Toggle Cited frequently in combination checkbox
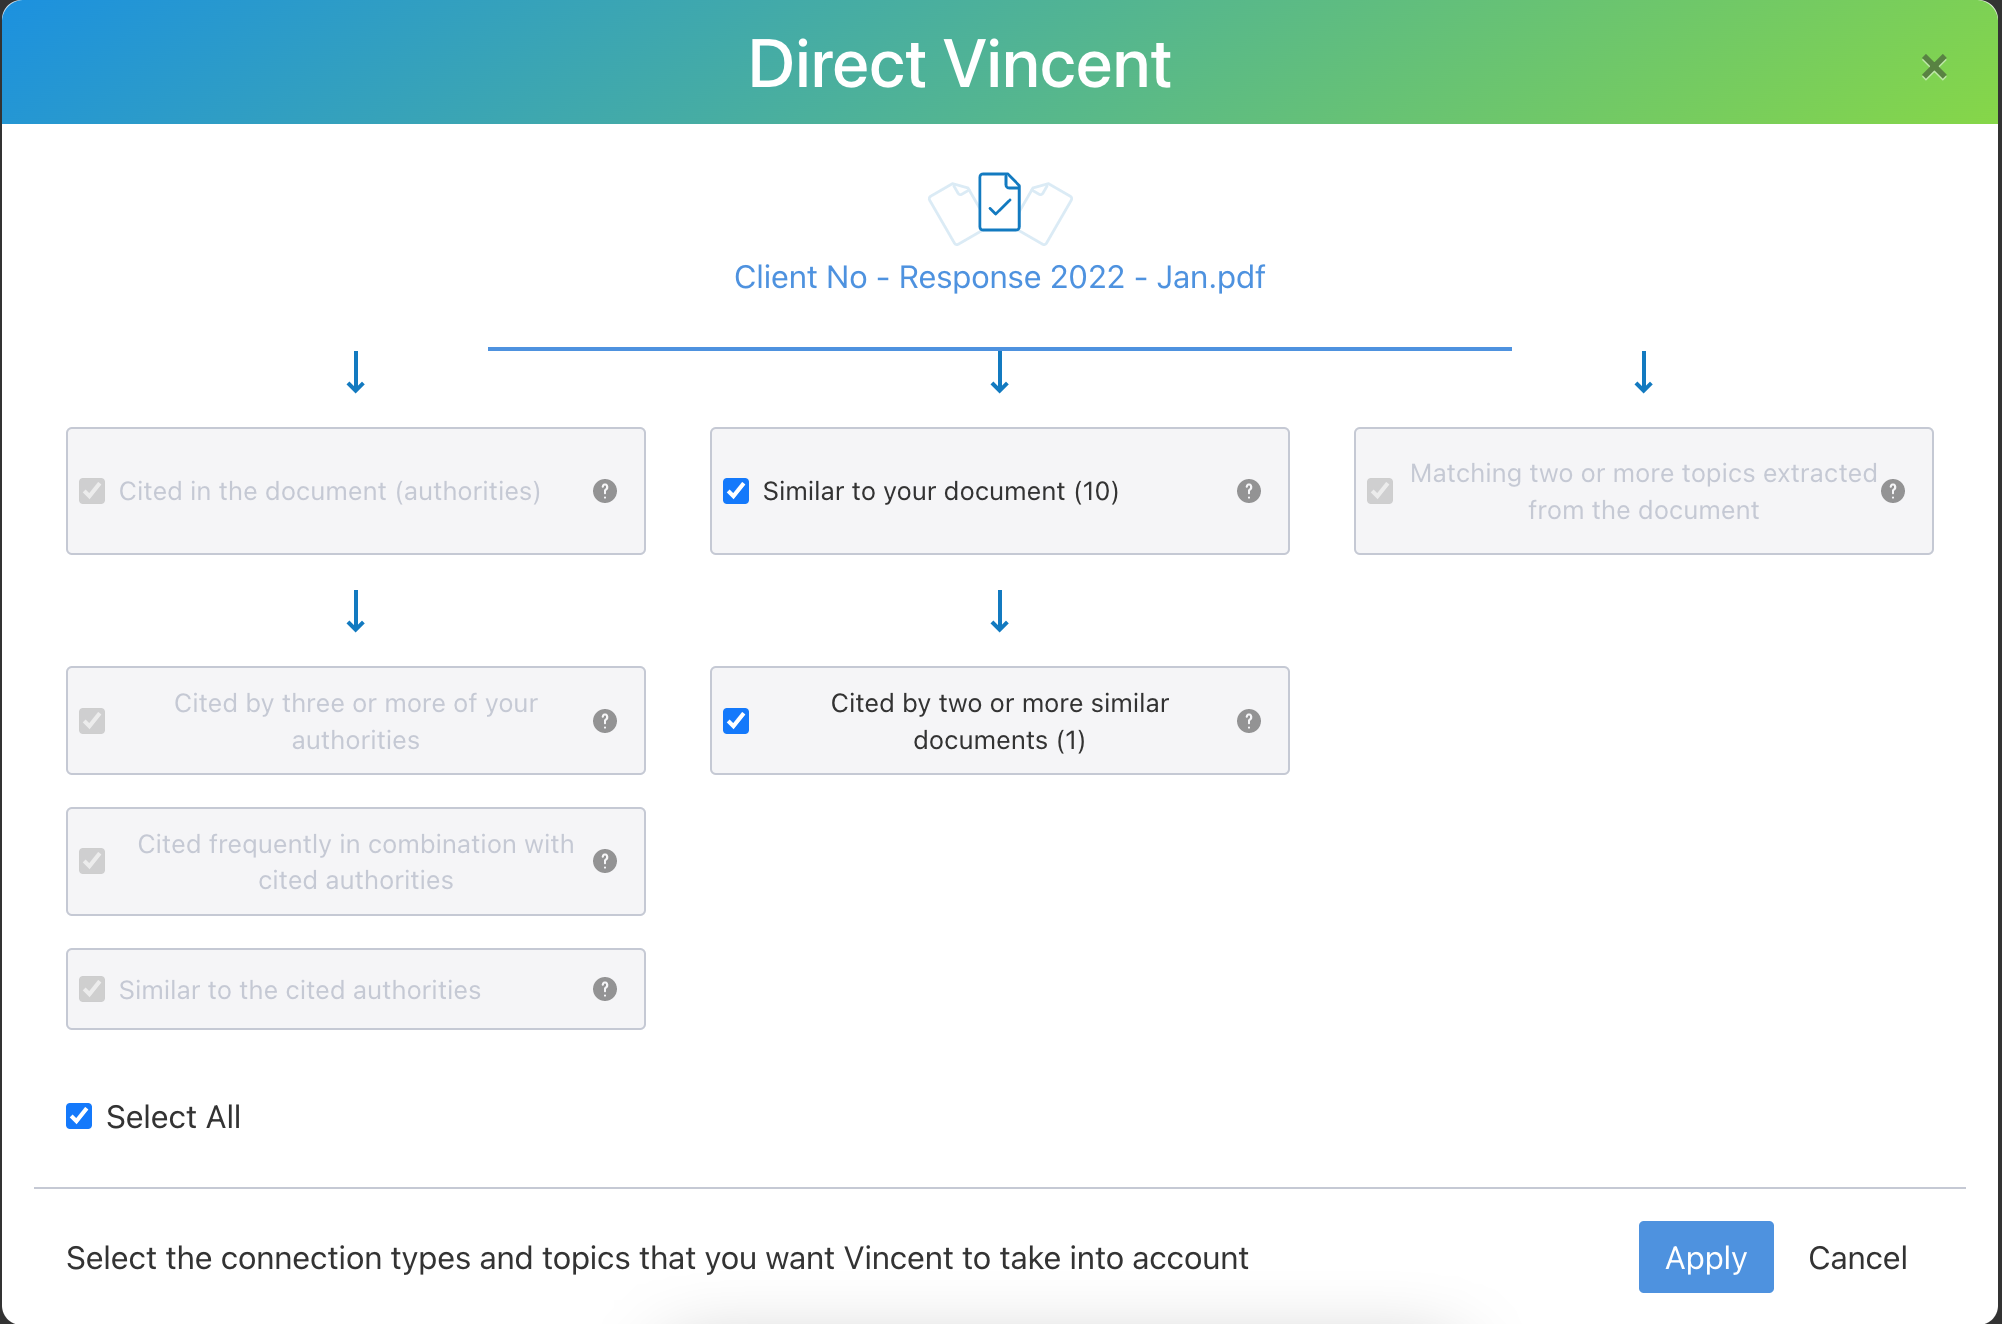Image resolution: width=2002 pixels, height=1324 pixels. 92,861
